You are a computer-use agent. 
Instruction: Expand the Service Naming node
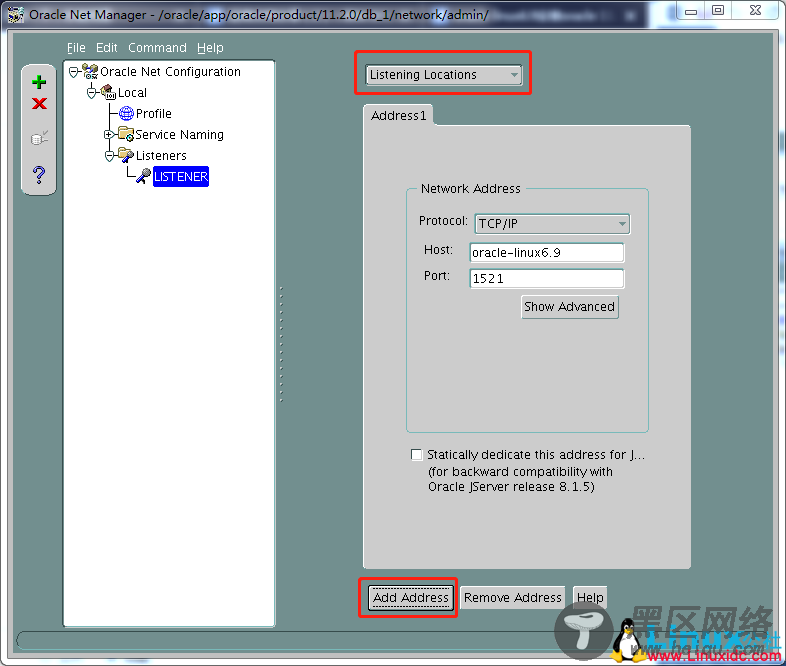[x=108, y=134]
